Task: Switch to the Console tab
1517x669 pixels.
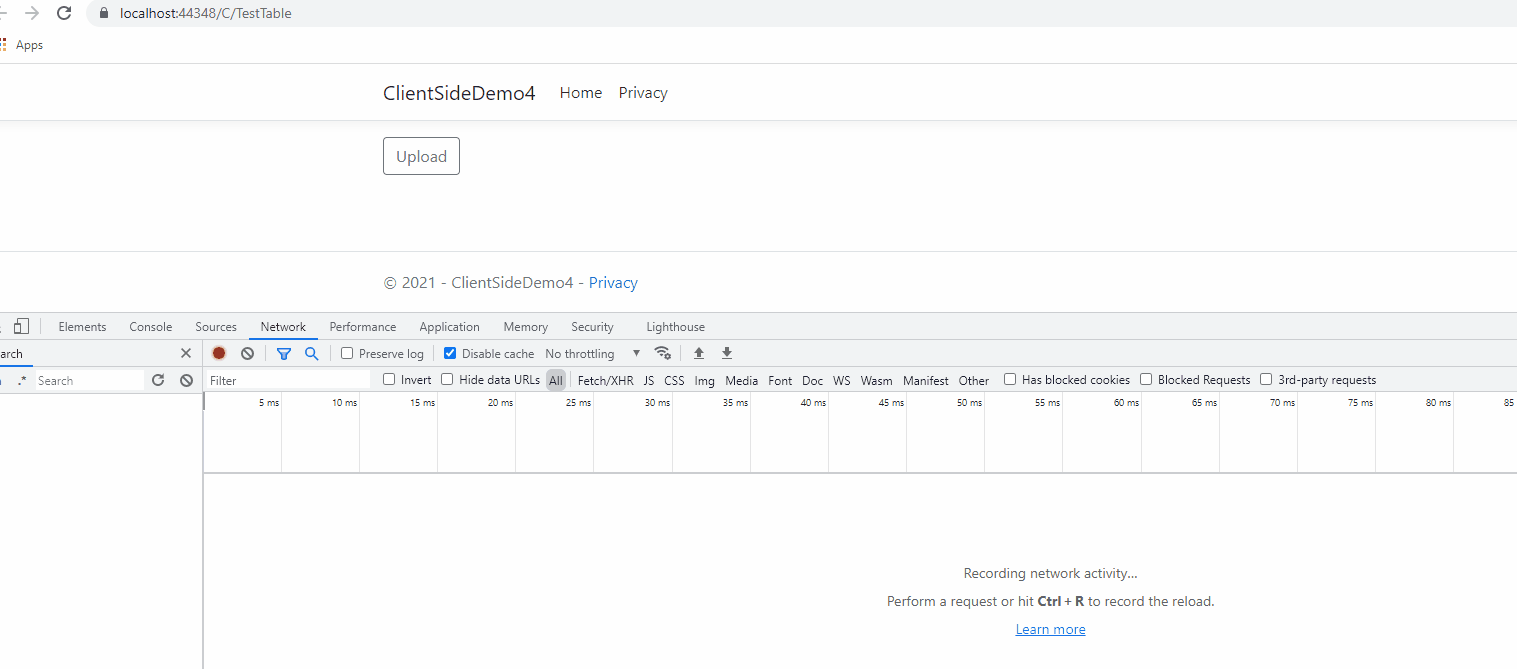Action: click(150, 326)
